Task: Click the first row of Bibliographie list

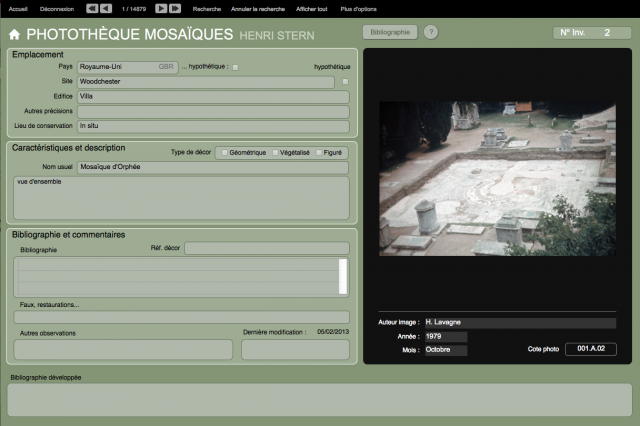Action: coord(178,264)
